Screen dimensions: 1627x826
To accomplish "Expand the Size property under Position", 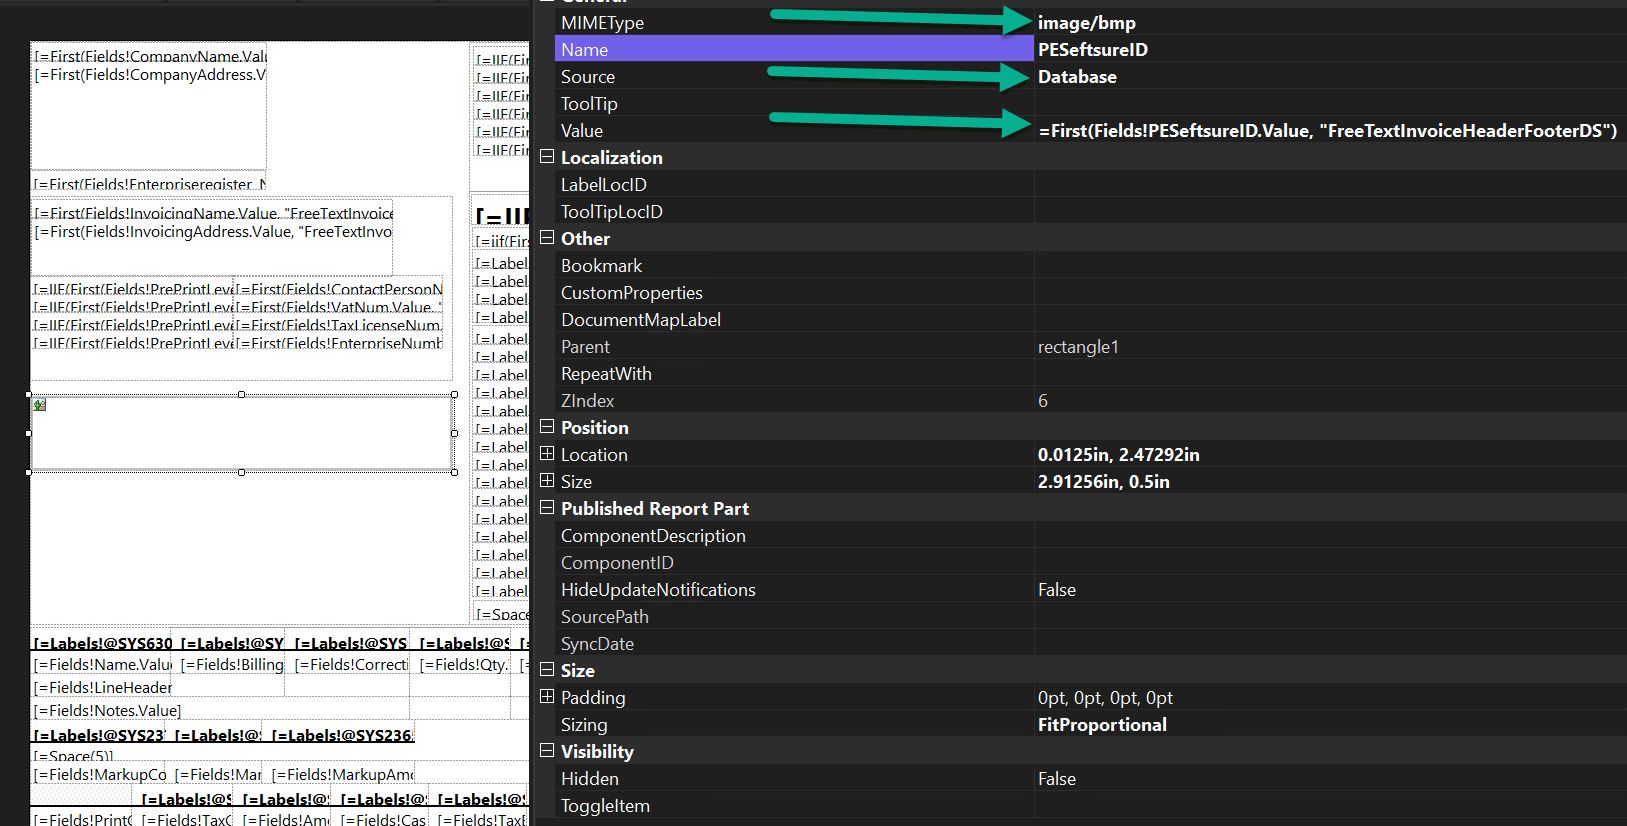I will click(547, 480).
